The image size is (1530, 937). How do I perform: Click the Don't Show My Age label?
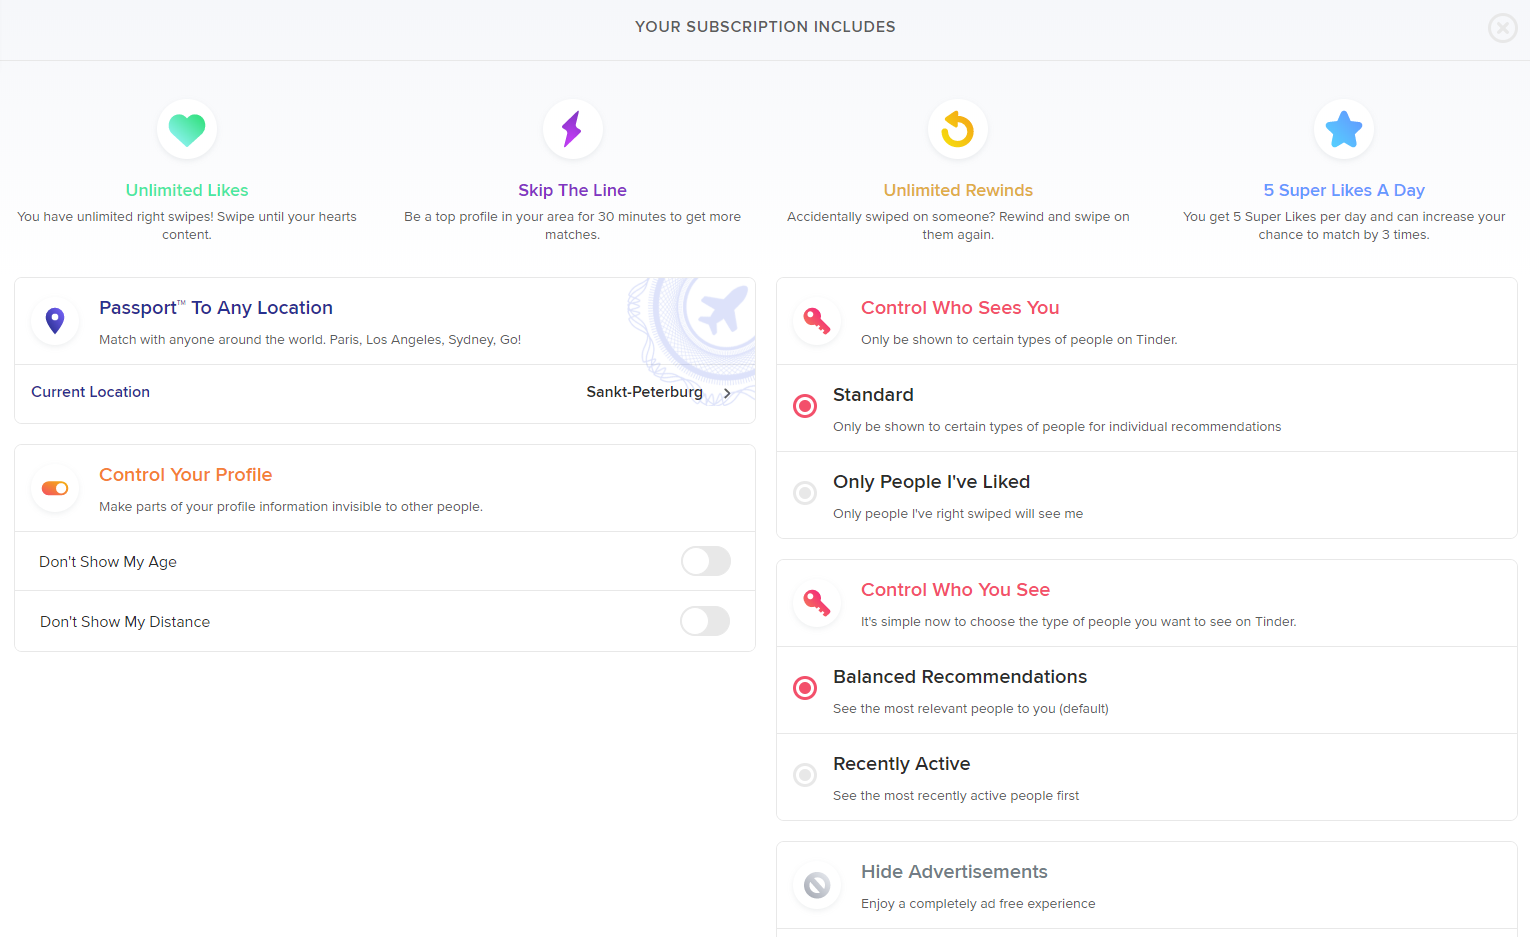coord(108,562)
